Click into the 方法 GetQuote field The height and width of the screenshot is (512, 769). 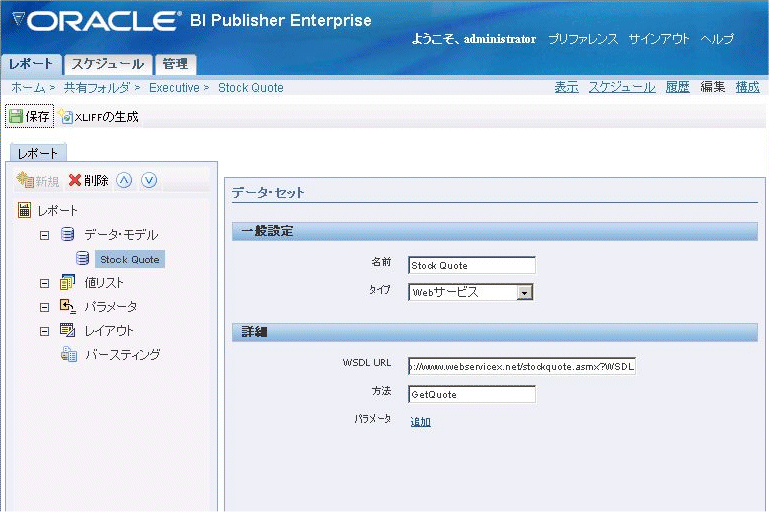[x=472, y=394]
